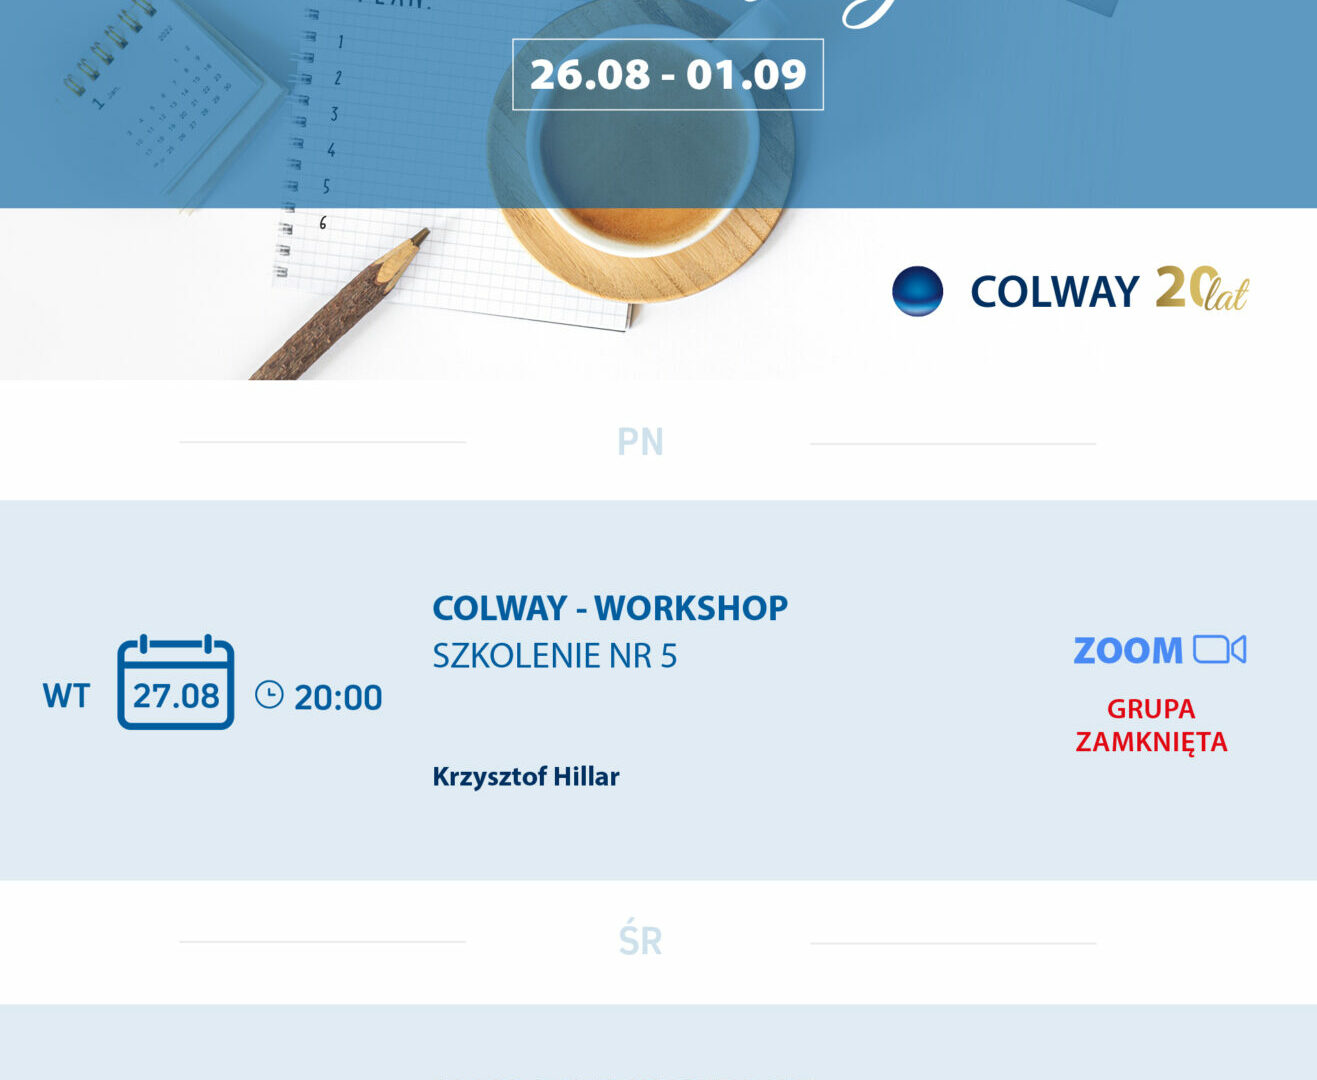
Task: Click the 20:00 event time
Action: point(338,697)
